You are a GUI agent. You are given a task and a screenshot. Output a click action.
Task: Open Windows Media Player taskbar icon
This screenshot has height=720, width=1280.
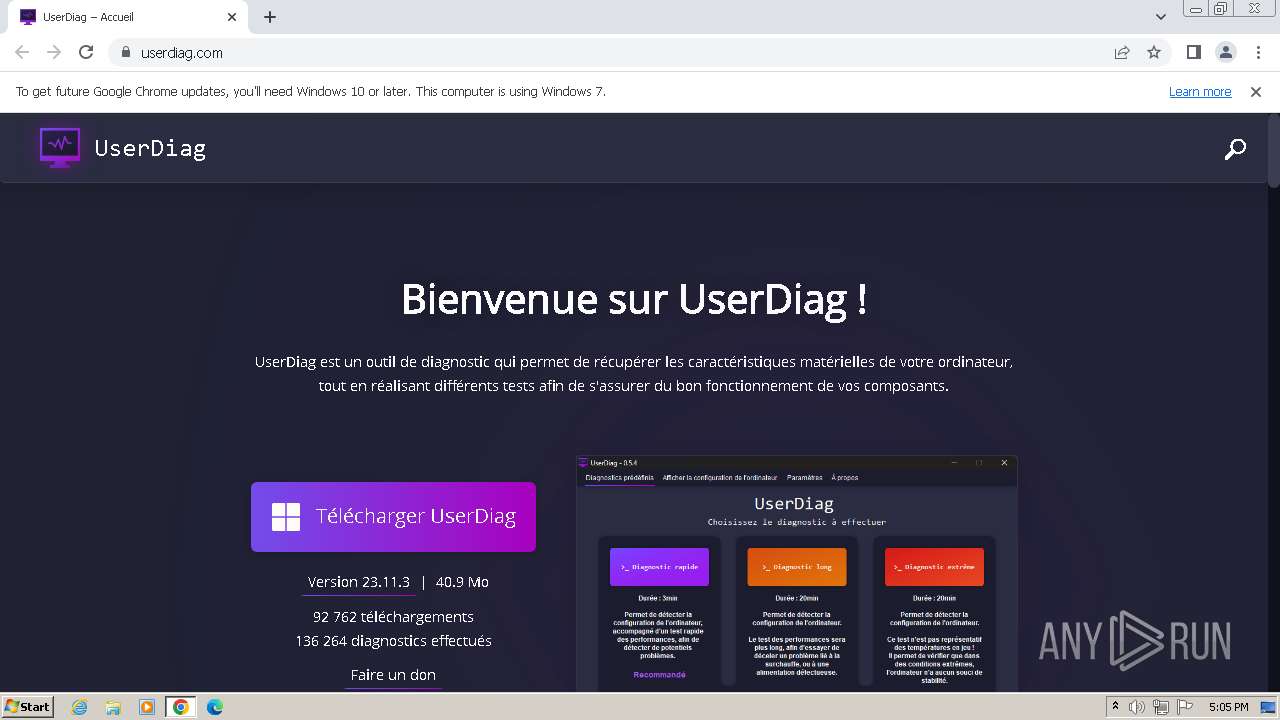click(147, 707)
